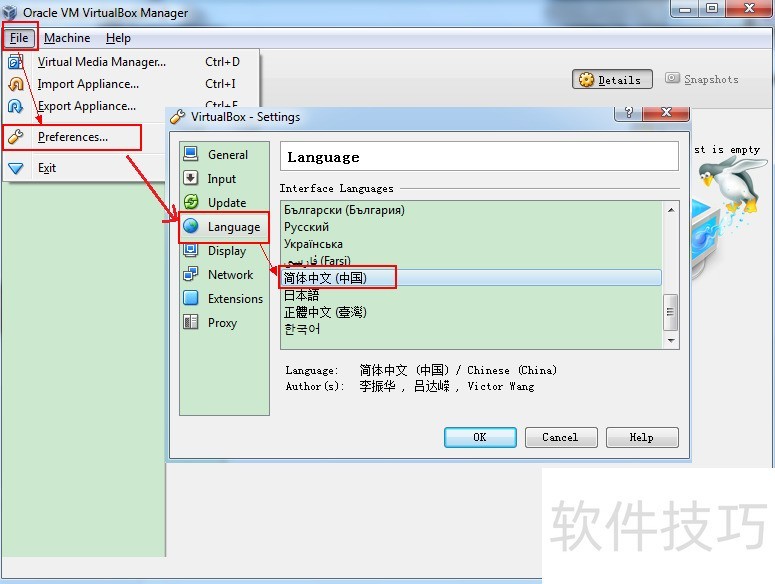Click the Virtual Media Manager disk icon
This screenshot has width=775, height=584.
pos(15,62)
